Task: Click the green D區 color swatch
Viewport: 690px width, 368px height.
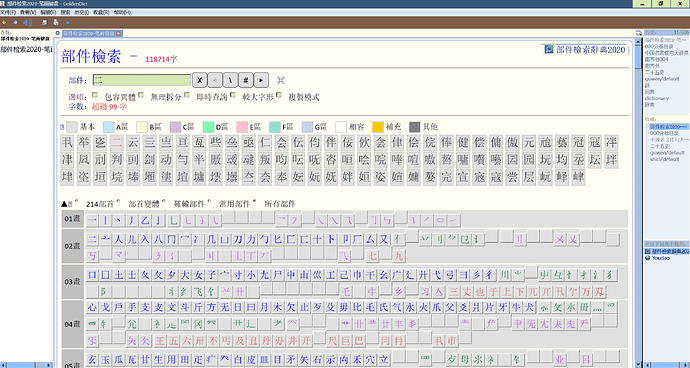Action: coord(208,127)
